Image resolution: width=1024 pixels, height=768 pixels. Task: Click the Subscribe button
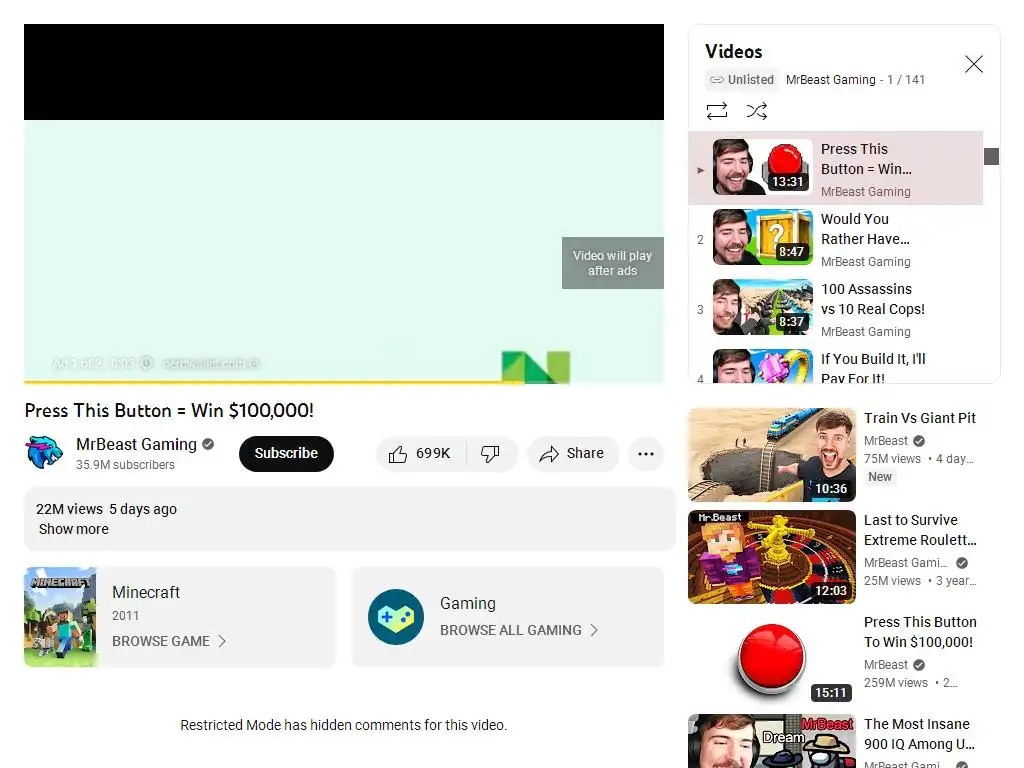pyautogui.click(x=286, y=454)
